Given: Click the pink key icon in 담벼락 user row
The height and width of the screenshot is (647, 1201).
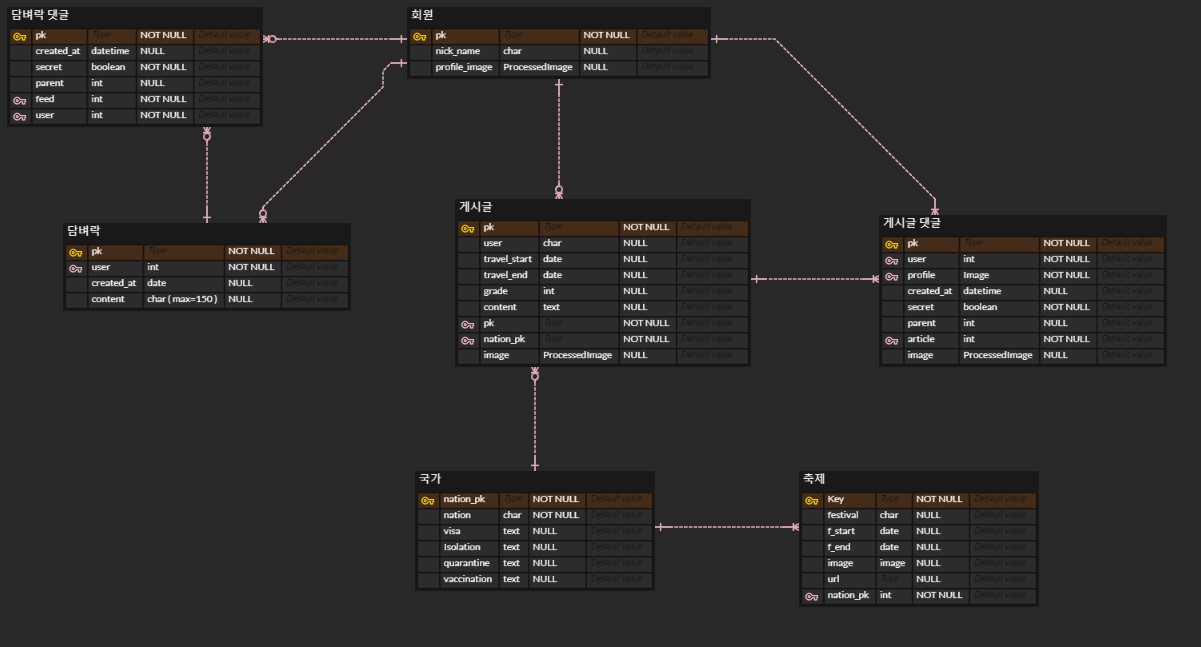Looking at the screenshot, I should click(75, 267).
